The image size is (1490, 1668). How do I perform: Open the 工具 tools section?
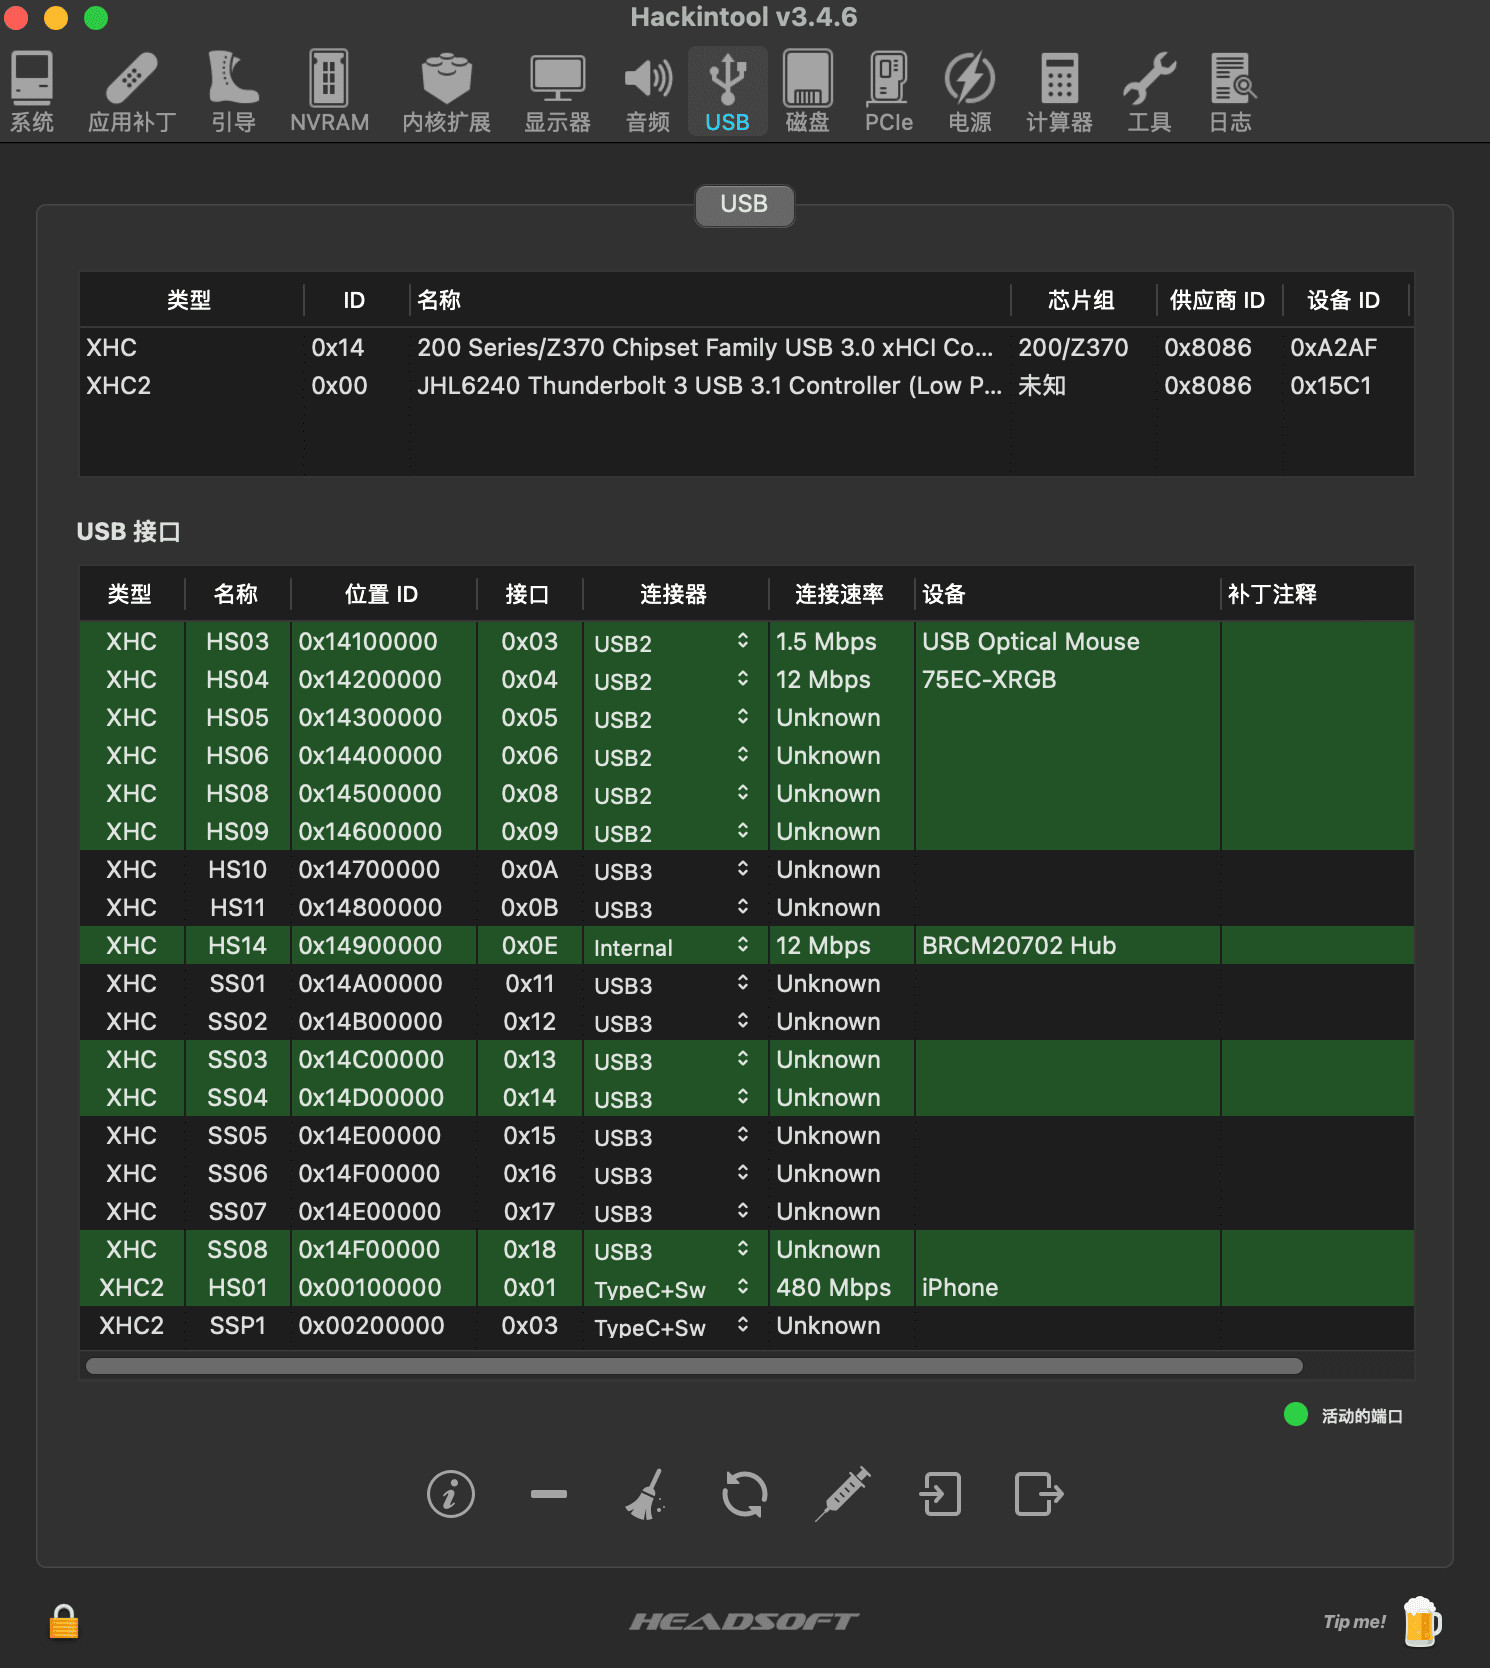(x=1149, y=92)
